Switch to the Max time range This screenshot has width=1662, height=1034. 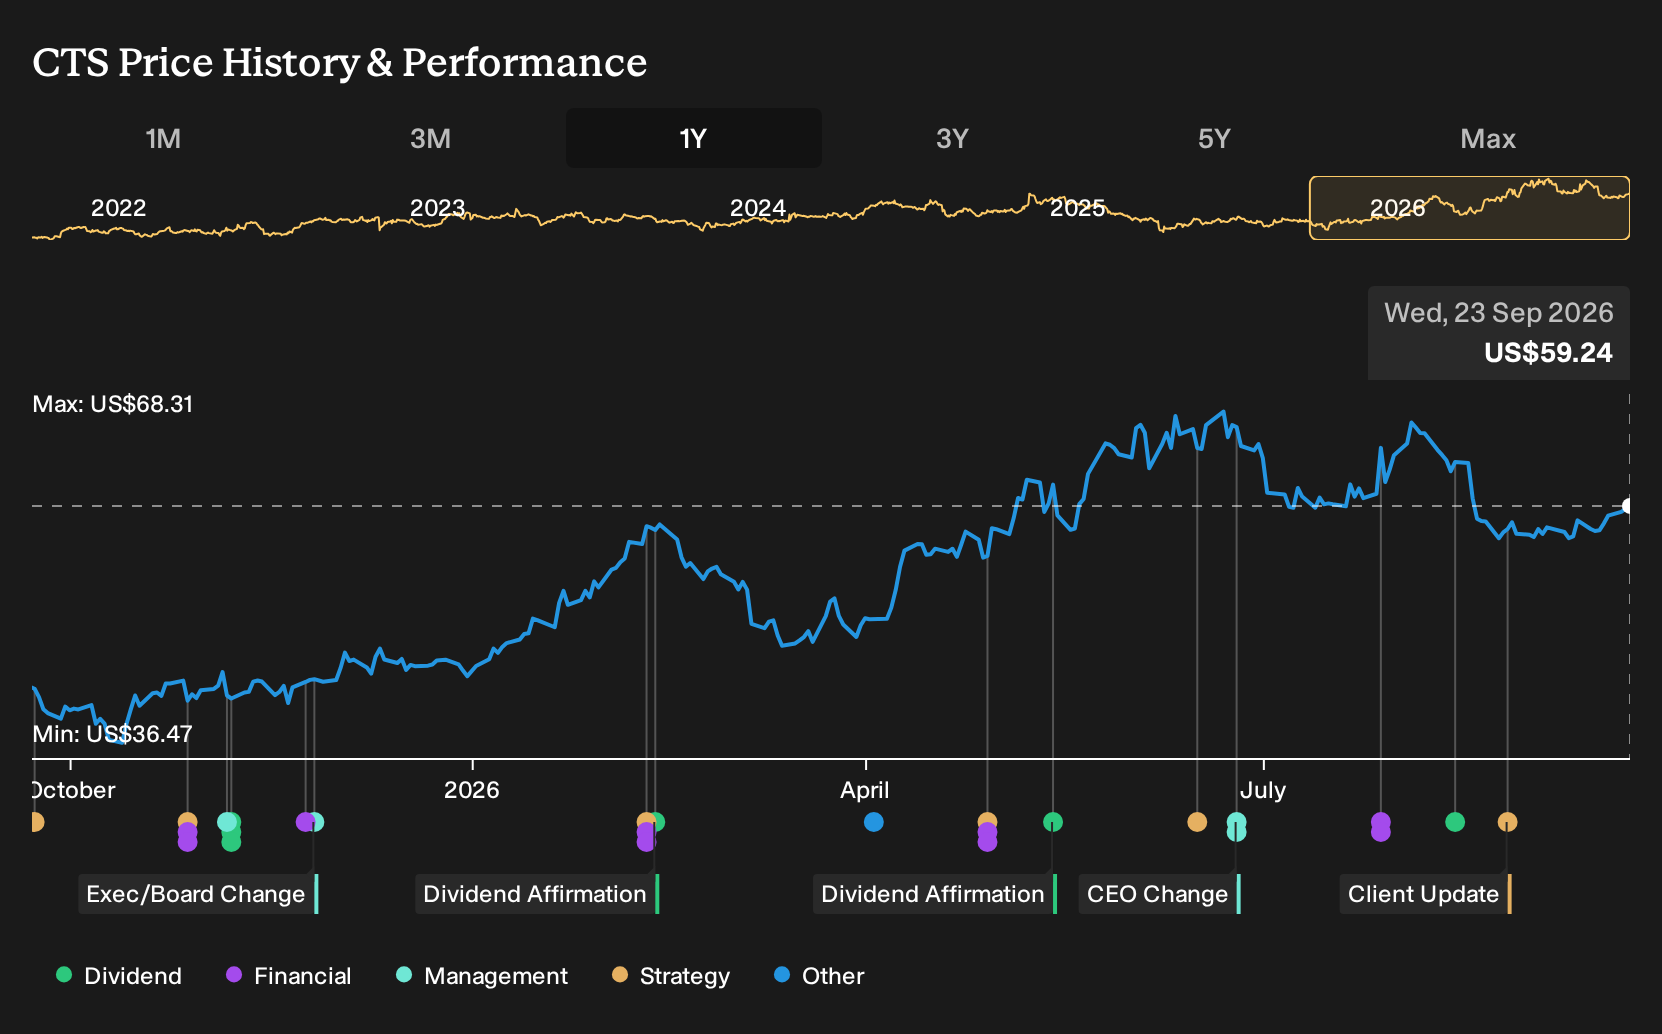[1488, 139]
